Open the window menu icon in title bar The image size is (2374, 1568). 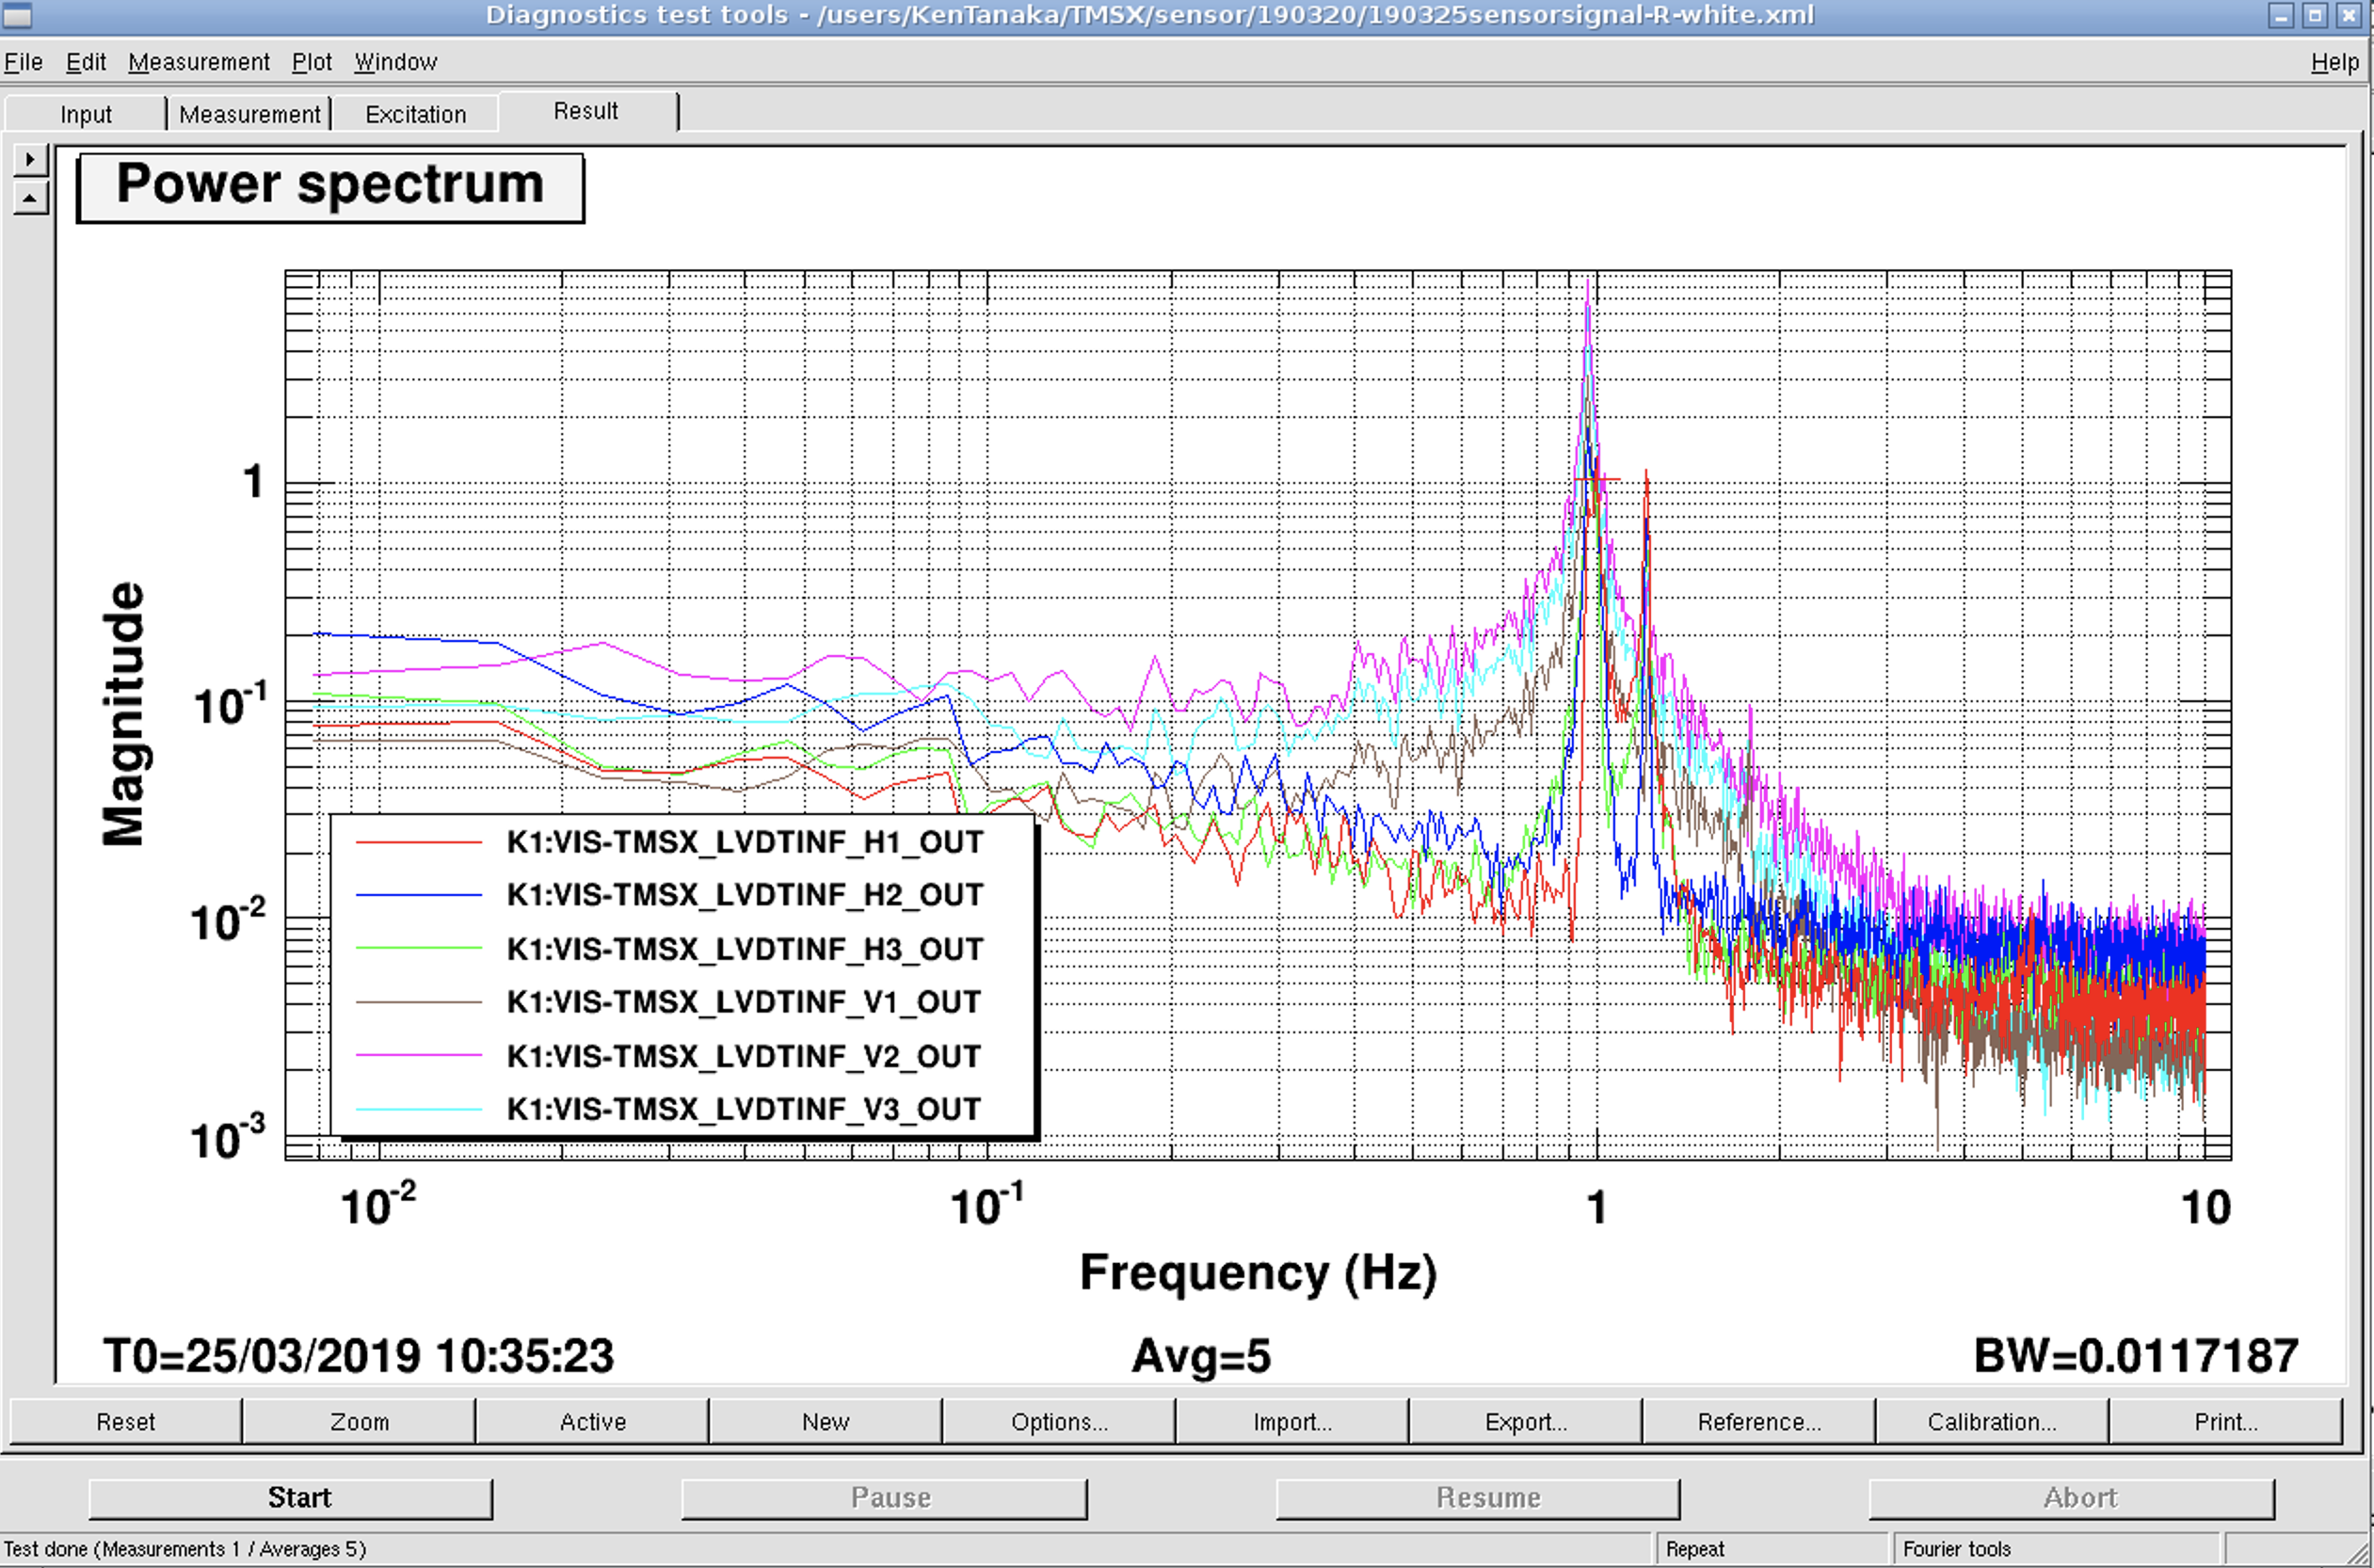17,15
